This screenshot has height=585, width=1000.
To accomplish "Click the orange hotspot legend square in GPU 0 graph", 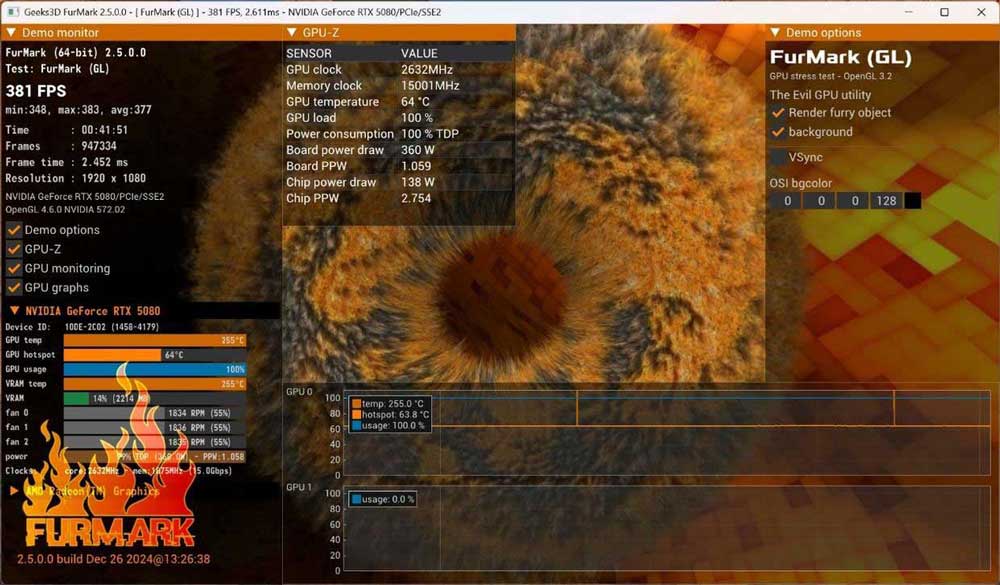I will [356, 415].
